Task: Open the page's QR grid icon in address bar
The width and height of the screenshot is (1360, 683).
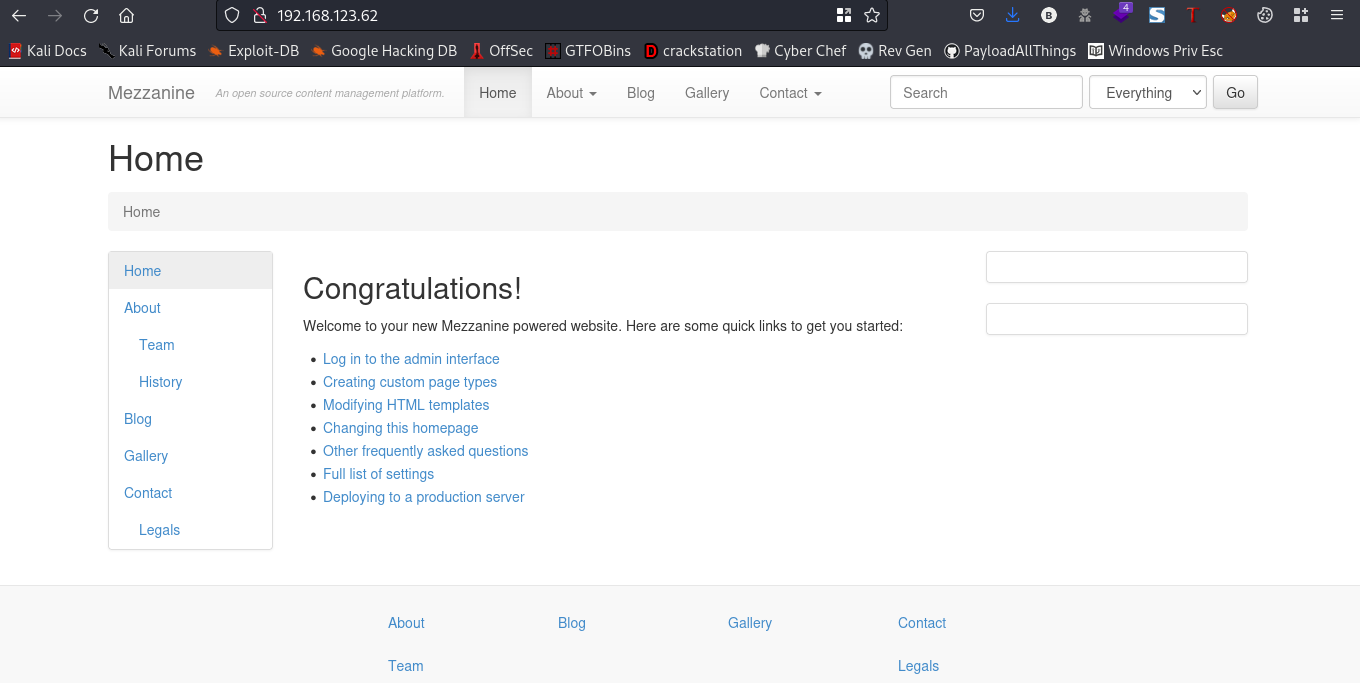Action: click(x=844, y=15)
